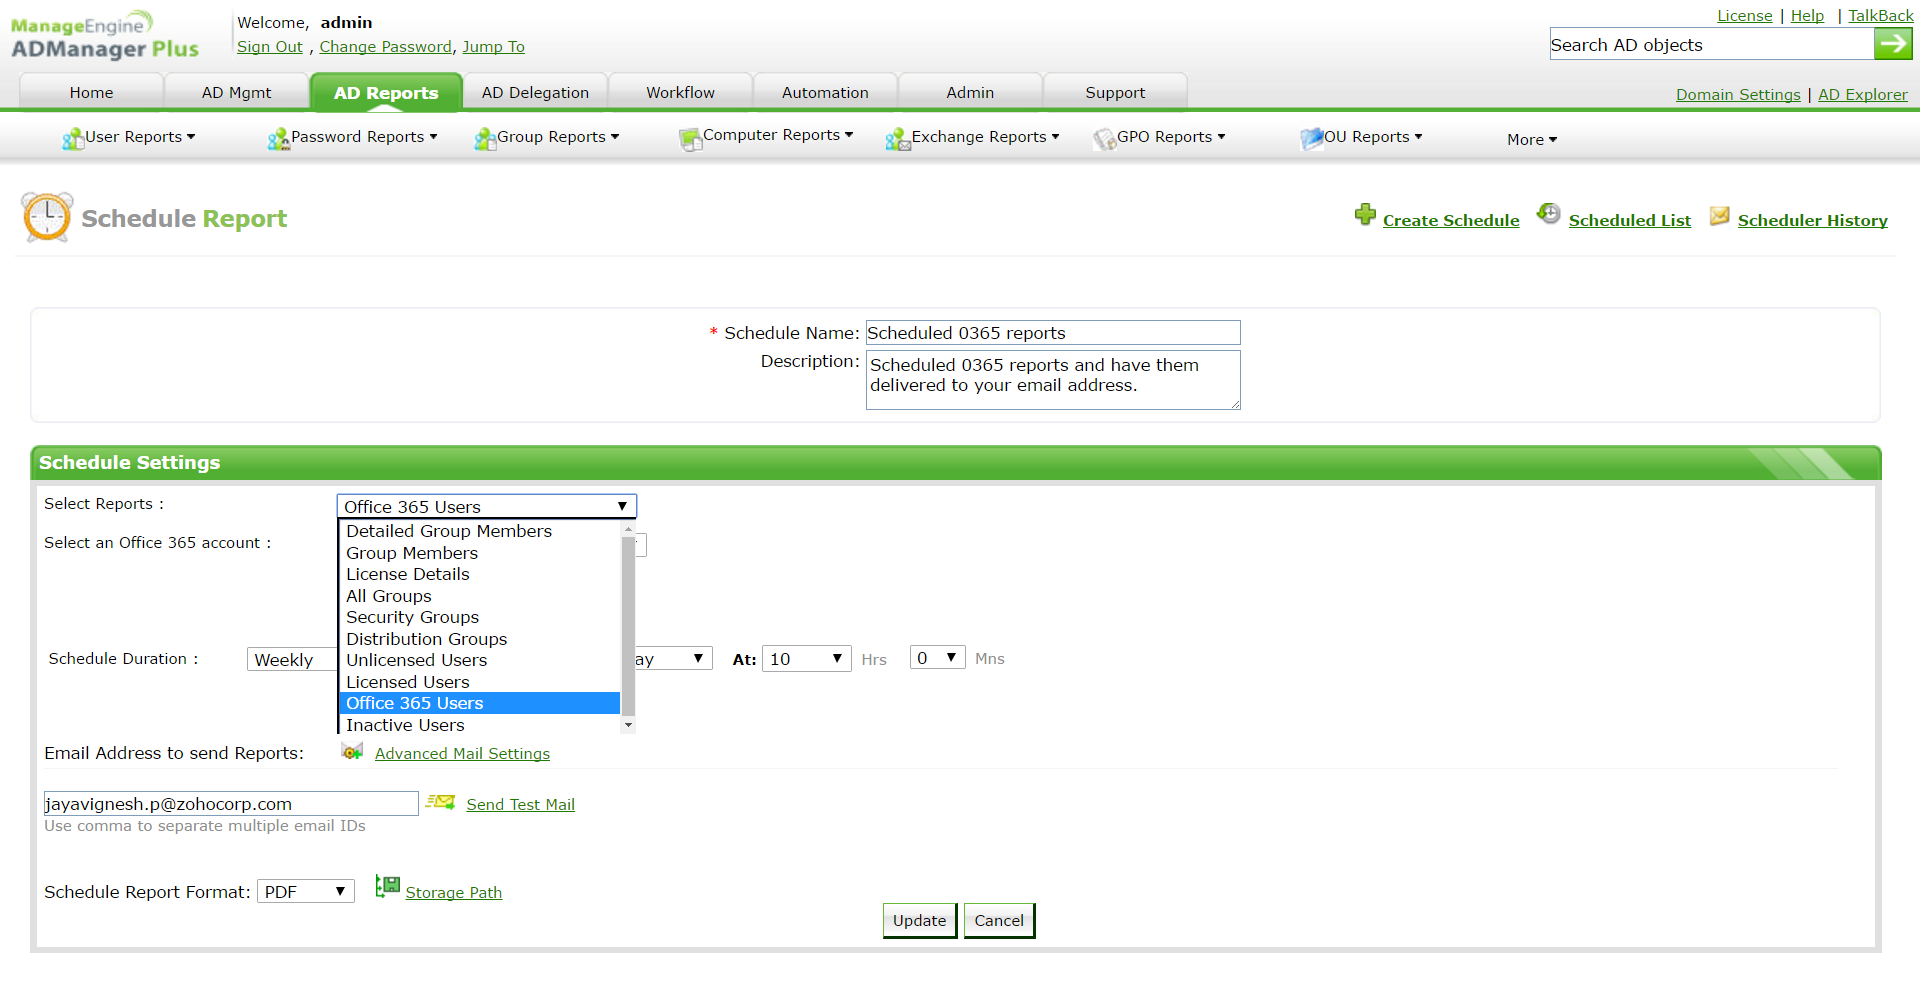This screenshot has width=1924, height=983.
Task: Open the User Reports dropdown menu
Action: pyautogui.click(x=140, y=137)
